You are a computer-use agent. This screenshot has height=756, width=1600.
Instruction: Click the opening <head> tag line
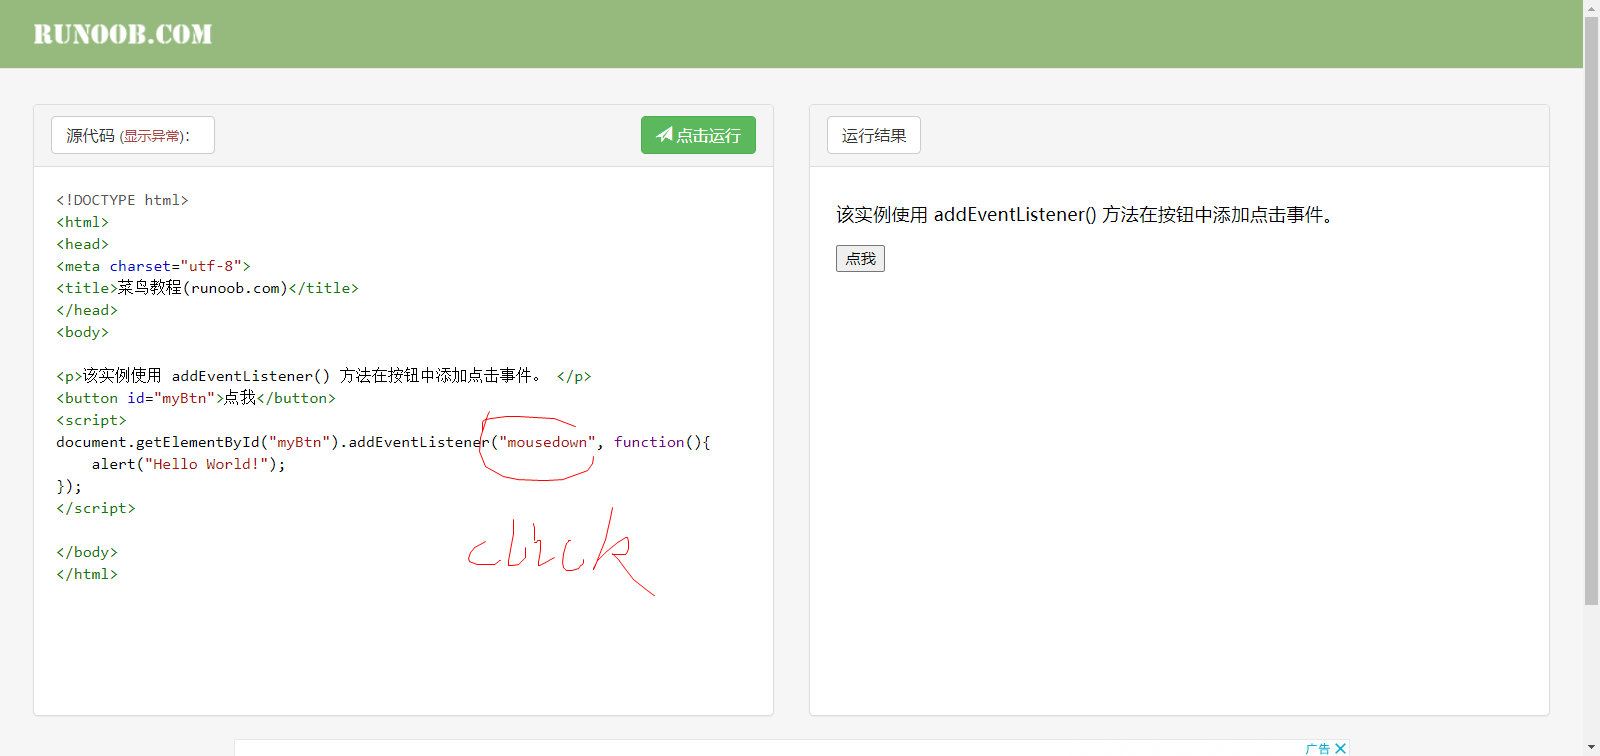click(82, 244)
